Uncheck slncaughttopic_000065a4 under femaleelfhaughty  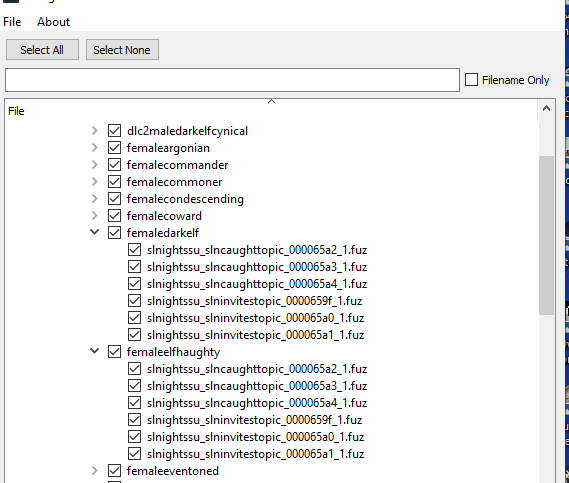(134, 403)
